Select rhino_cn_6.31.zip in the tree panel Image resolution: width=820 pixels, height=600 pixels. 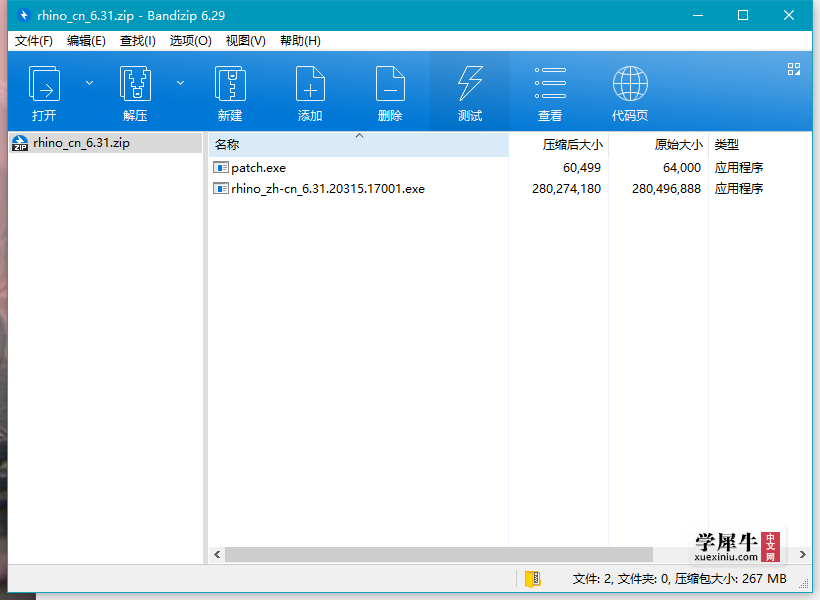(106, 143)
